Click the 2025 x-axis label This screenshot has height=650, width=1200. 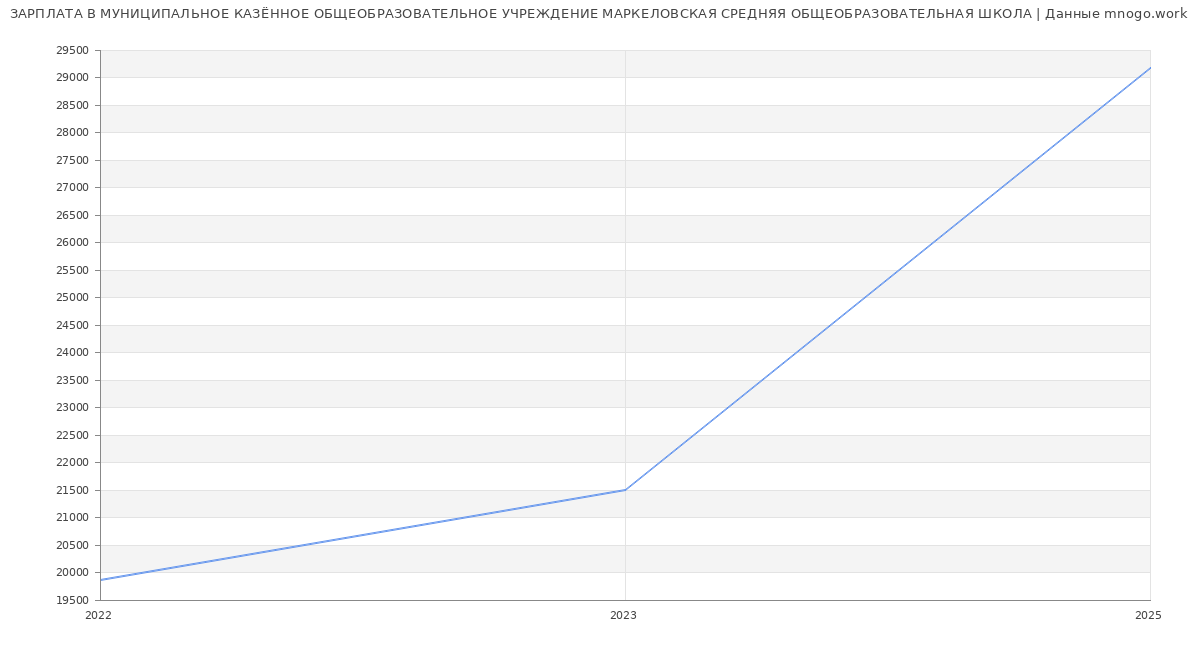point(1148,616)
